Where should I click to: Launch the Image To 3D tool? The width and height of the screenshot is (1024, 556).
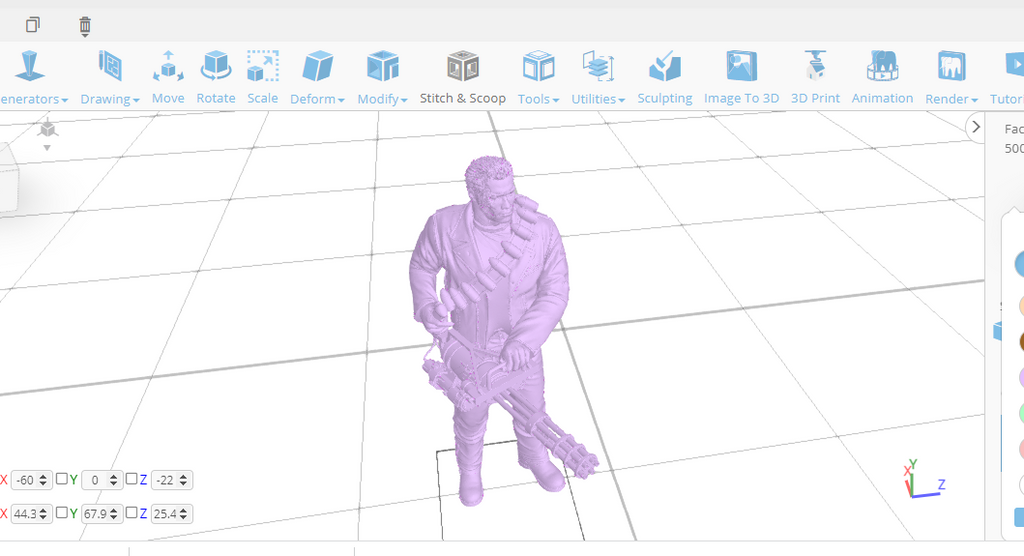(x=741, y=77)
